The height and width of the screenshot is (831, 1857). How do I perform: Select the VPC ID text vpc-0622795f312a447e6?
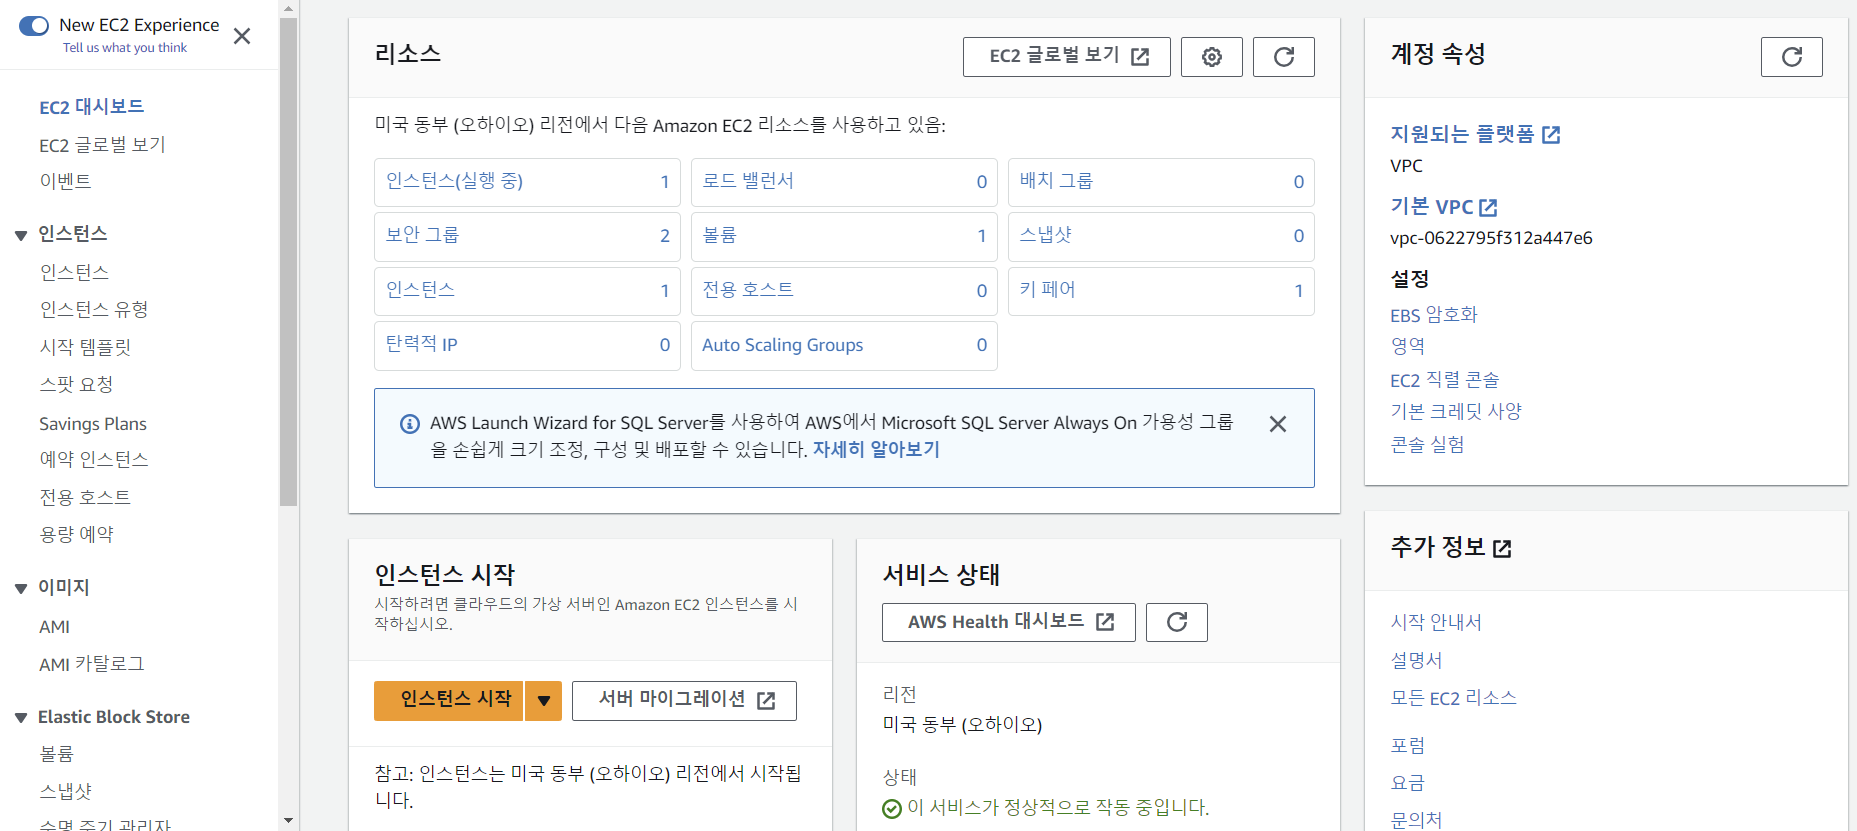pos(1491,238)
